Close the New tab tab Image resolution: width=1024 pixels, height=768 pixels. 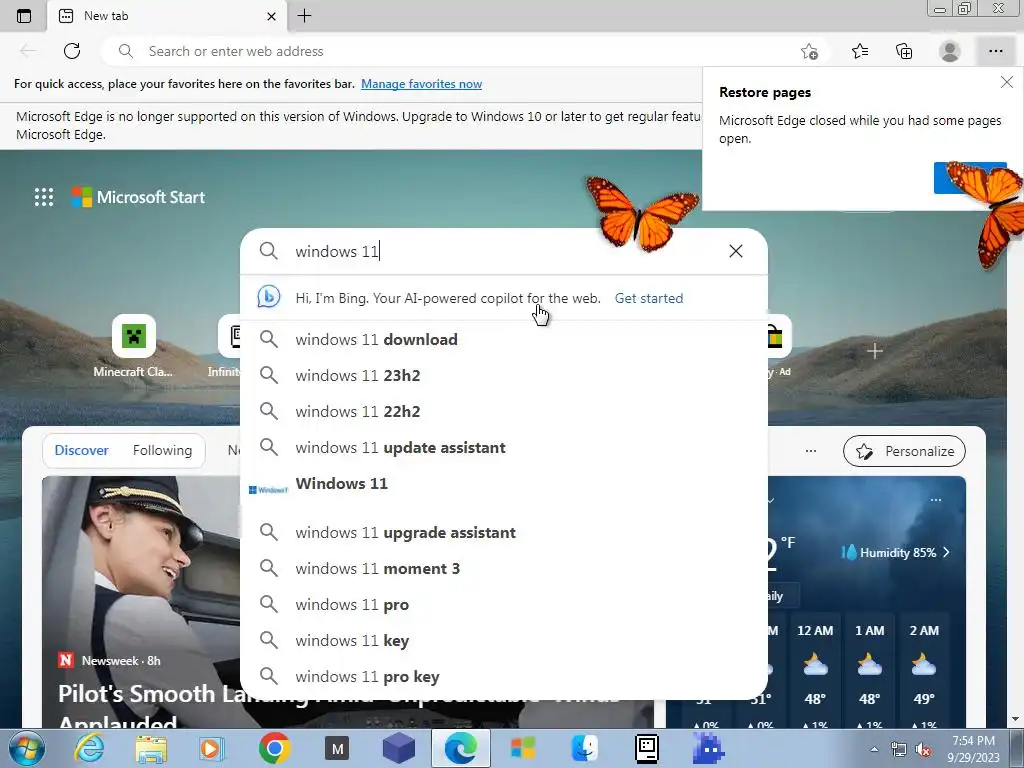point(271,16)
